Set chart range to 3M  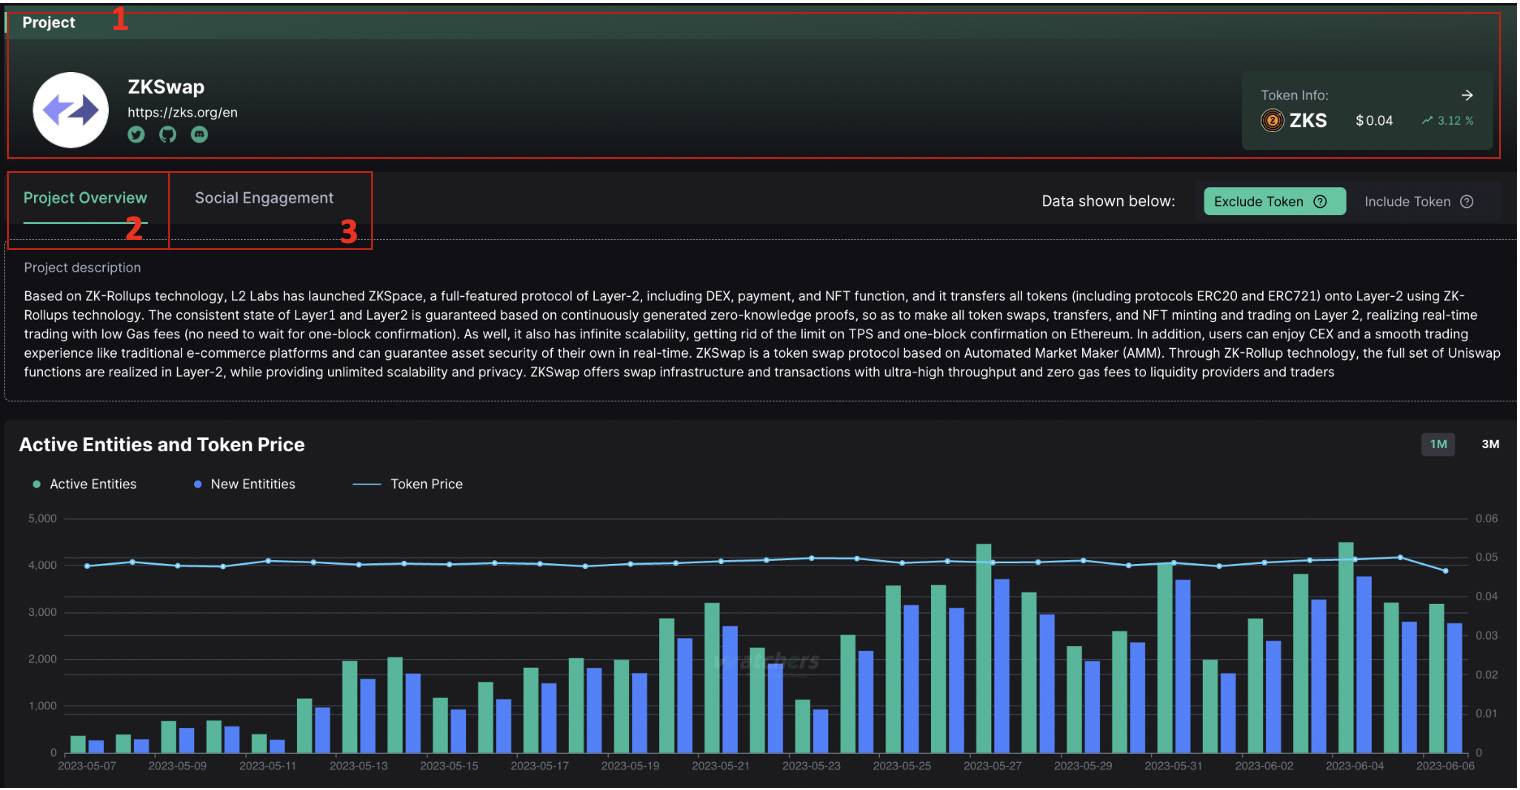coord(1490,444)
